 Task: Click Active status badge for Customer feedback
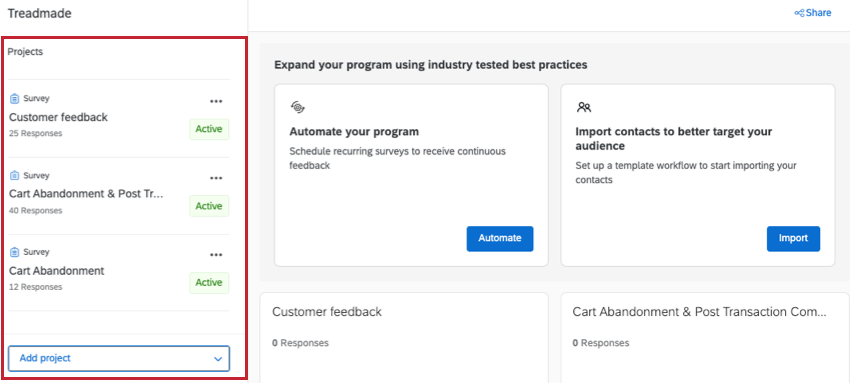209,129
